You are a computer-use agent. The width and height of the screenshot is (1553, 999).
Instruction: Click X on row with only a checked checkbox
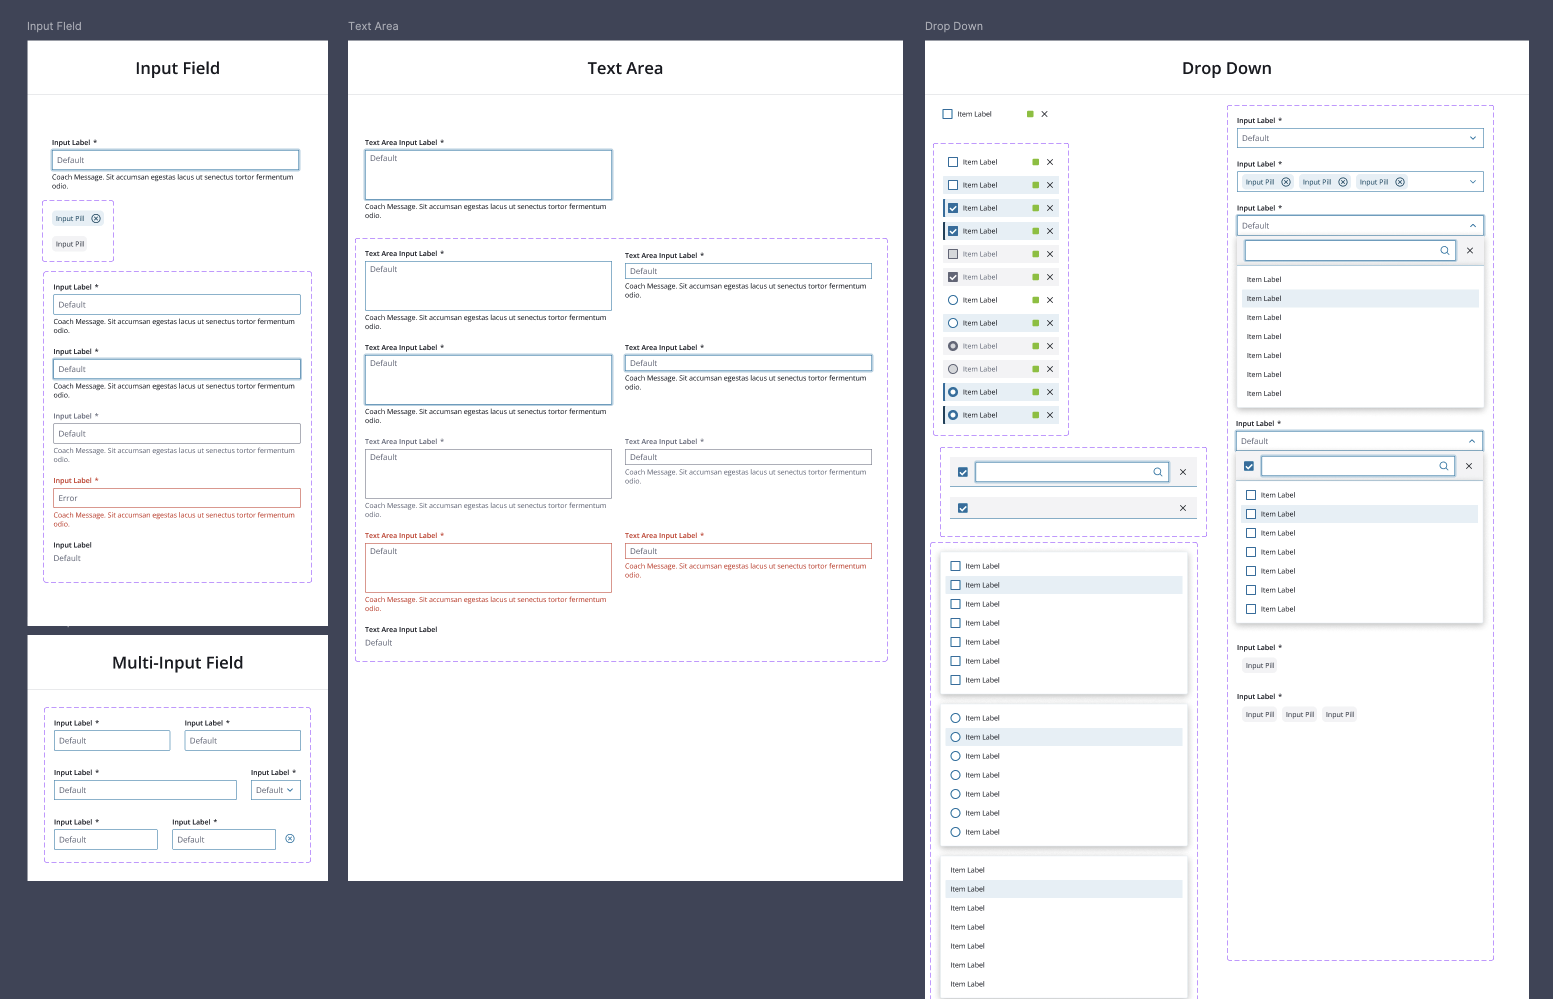[x=1183, y=508]
